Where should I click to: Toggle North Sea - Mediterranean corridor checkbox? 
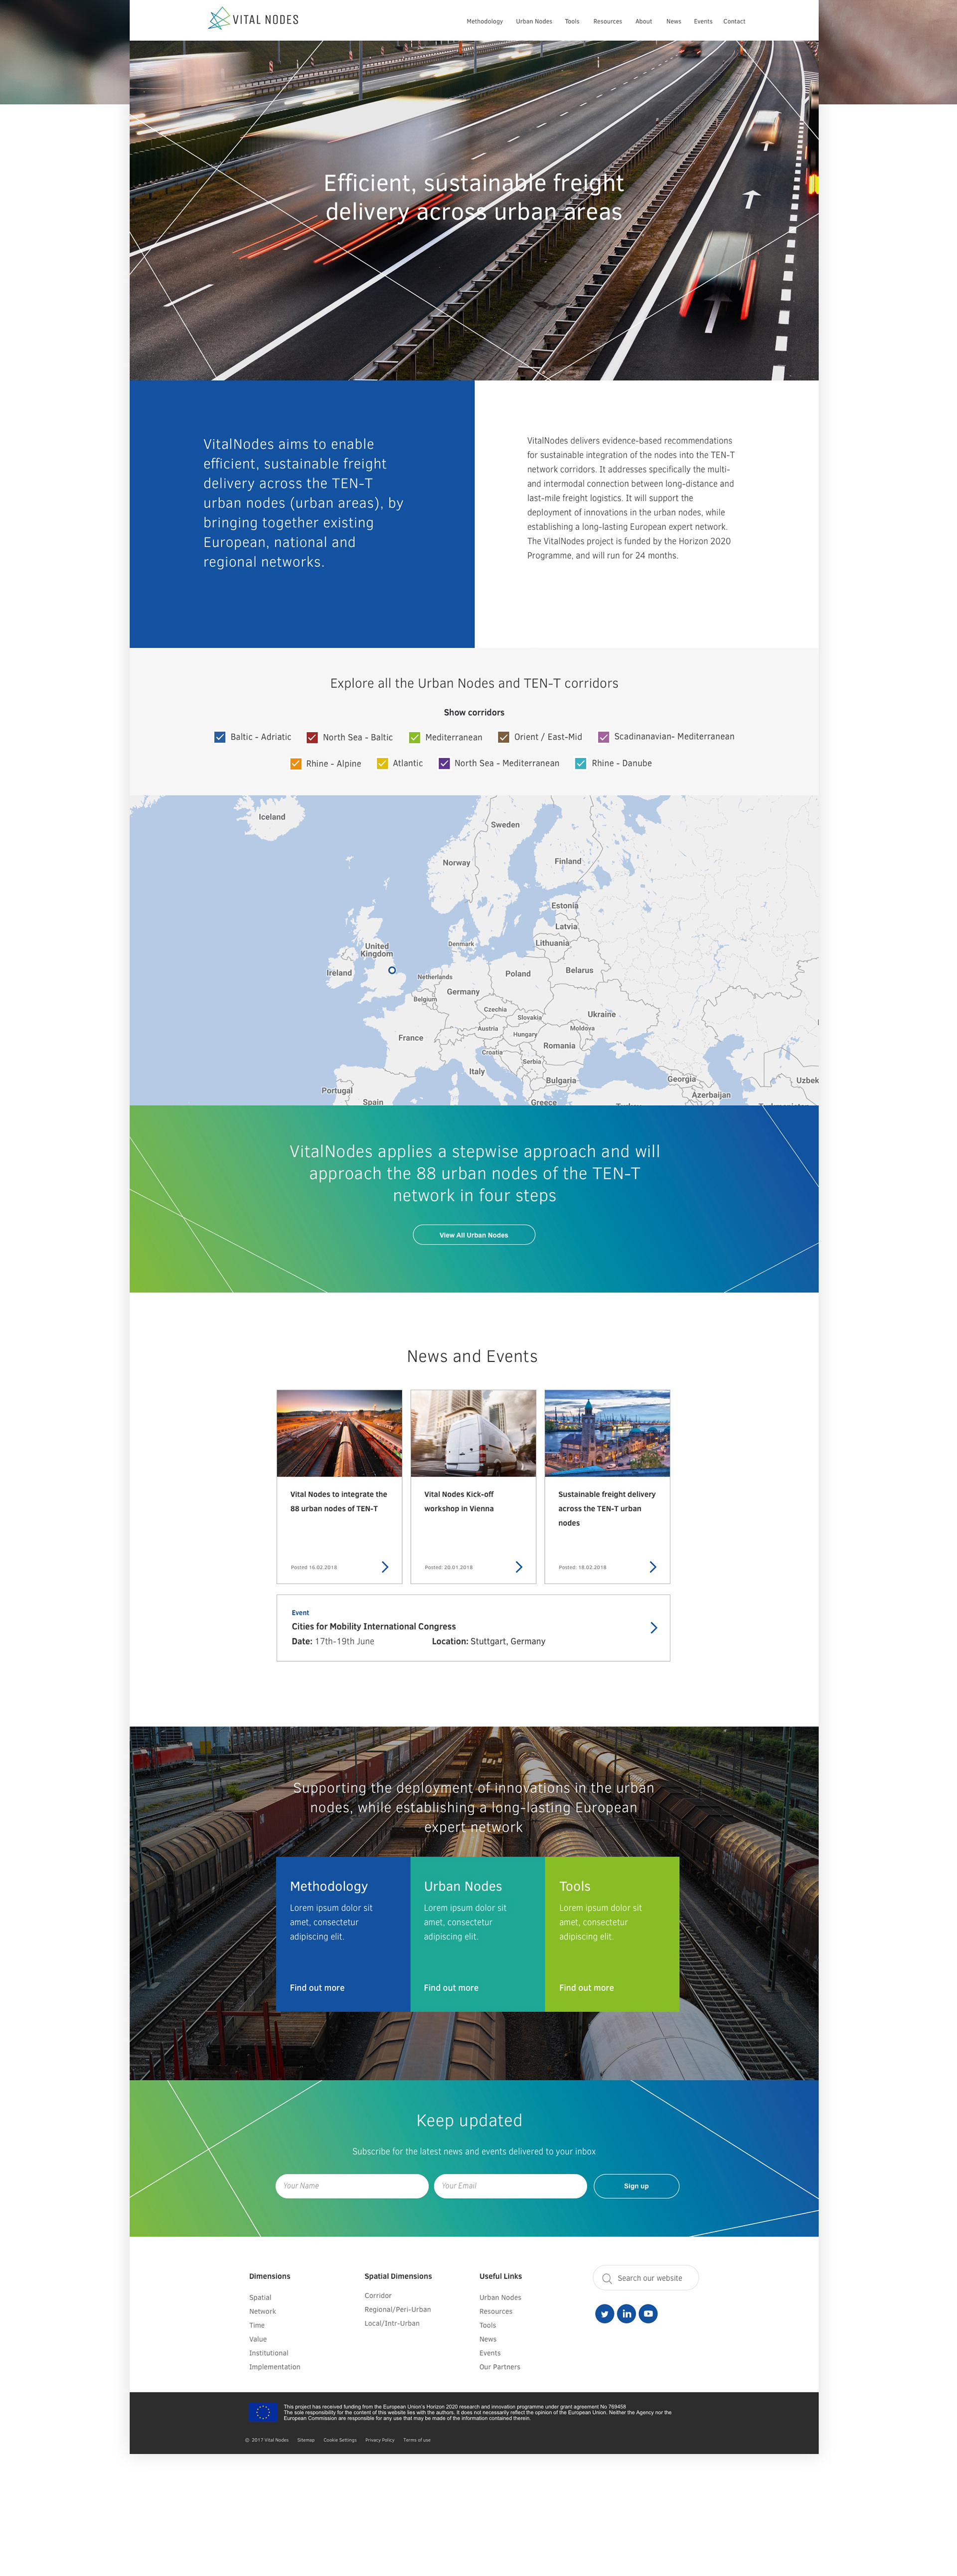[x=444, y=763]
